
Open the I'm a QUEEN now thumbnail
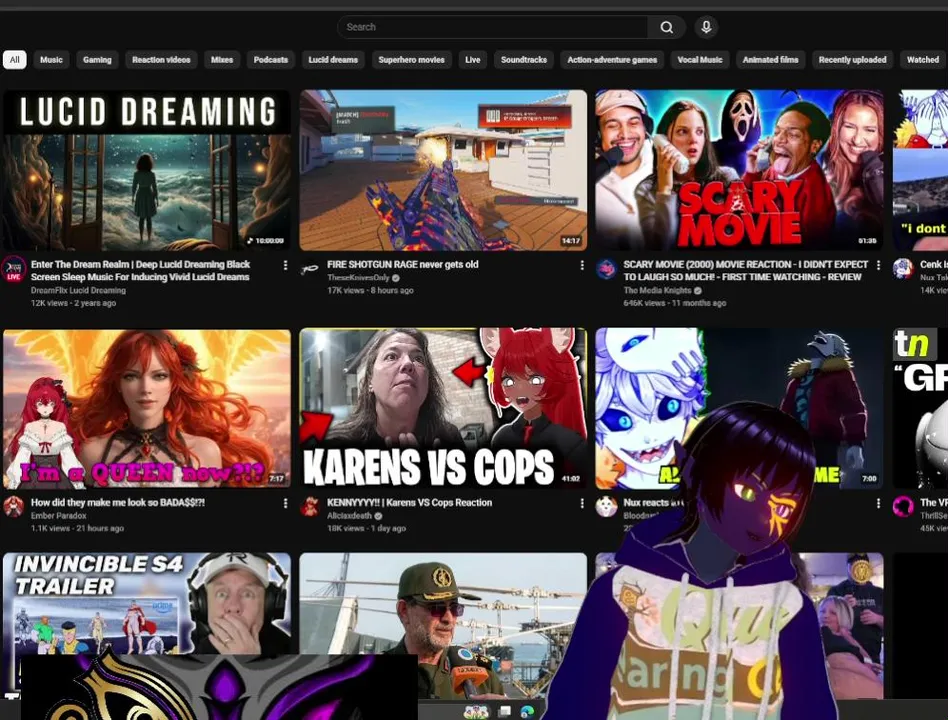click(147, 409)
